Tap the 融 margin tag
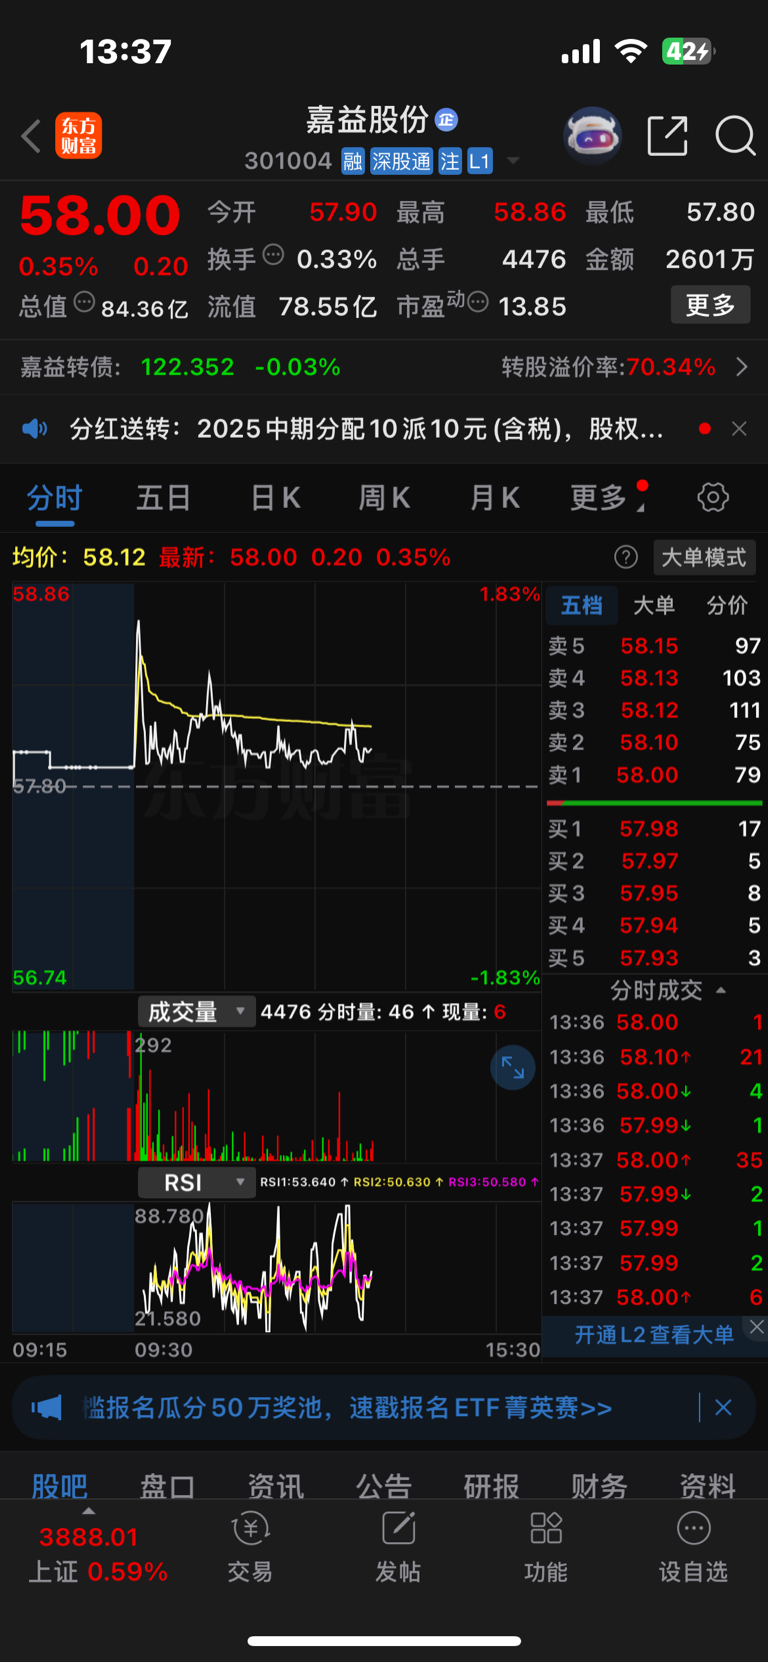 (352, 161)
